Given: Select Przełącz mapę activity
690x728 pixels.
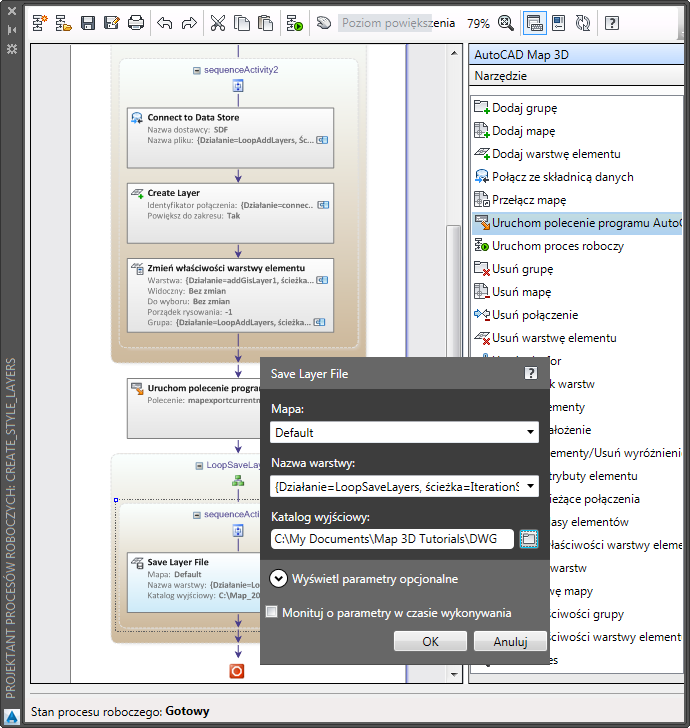Looking at the screenshot, I should coord(577,200).
